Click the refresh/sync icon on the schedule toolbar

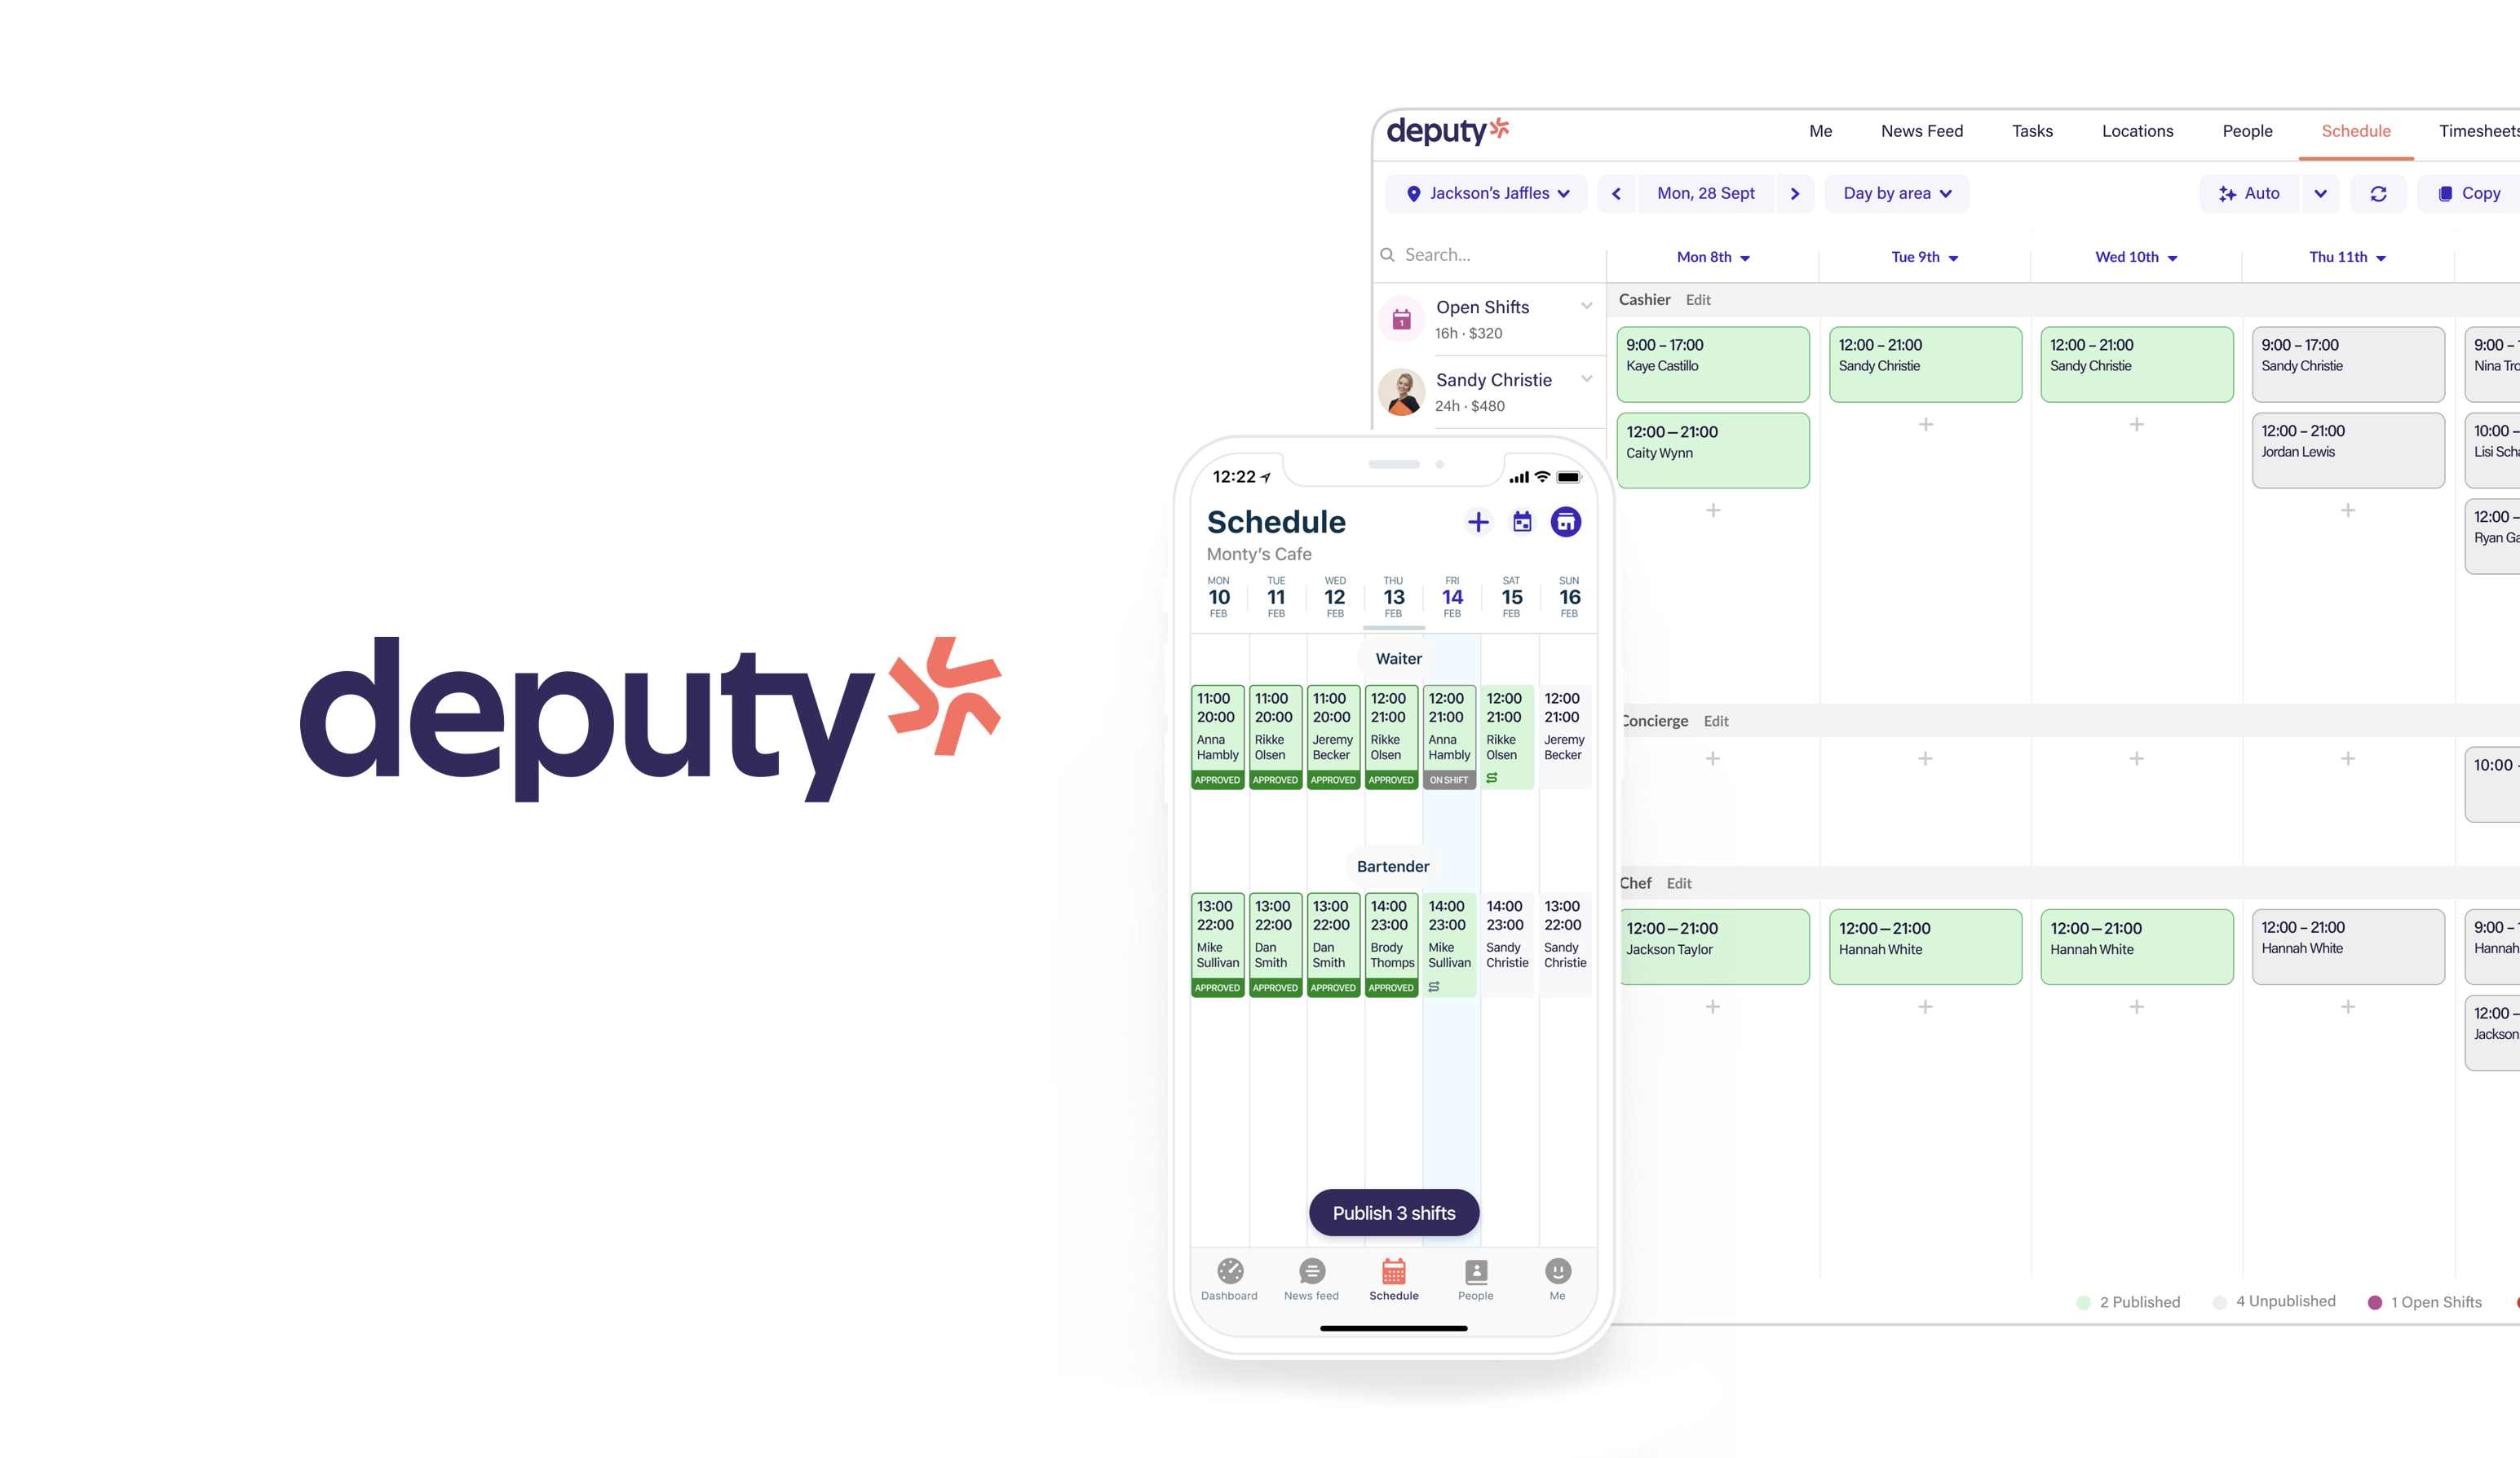point(2380,192)
